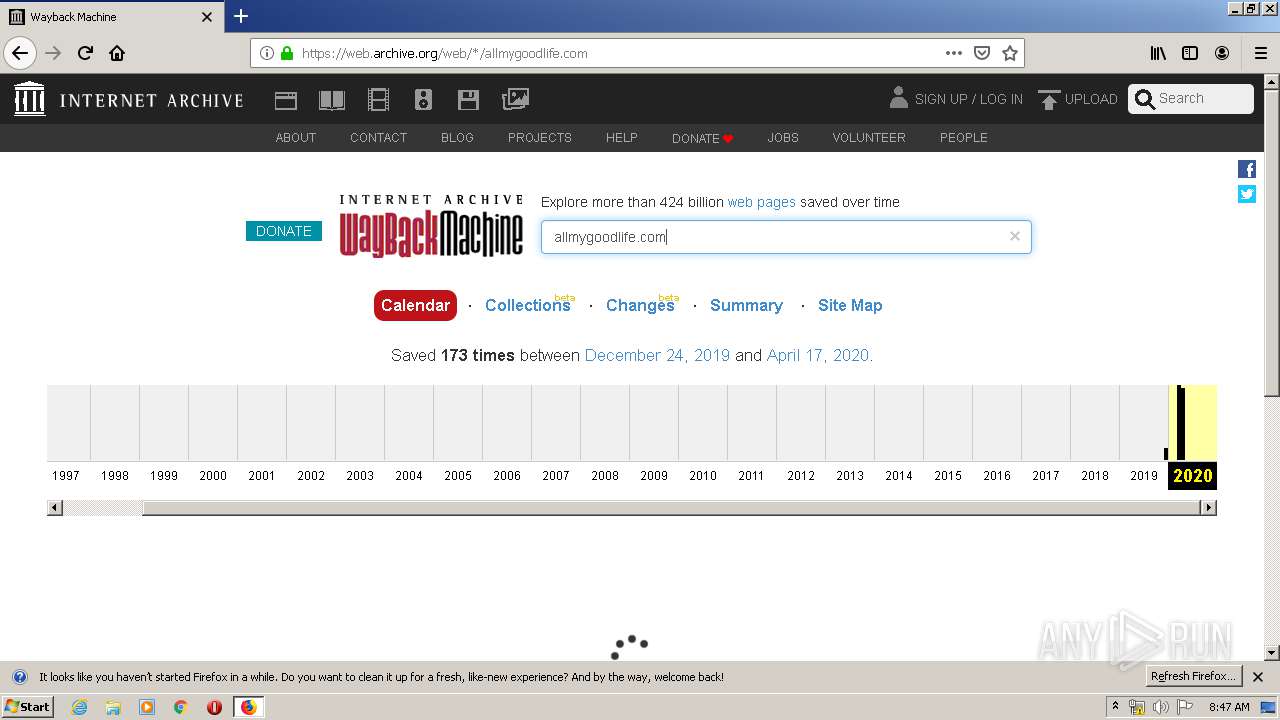The width and height of the screenshot is (1280, 720).
Task: Focus the allmygoodlife.com URL input
Action: tap(786, 237)
